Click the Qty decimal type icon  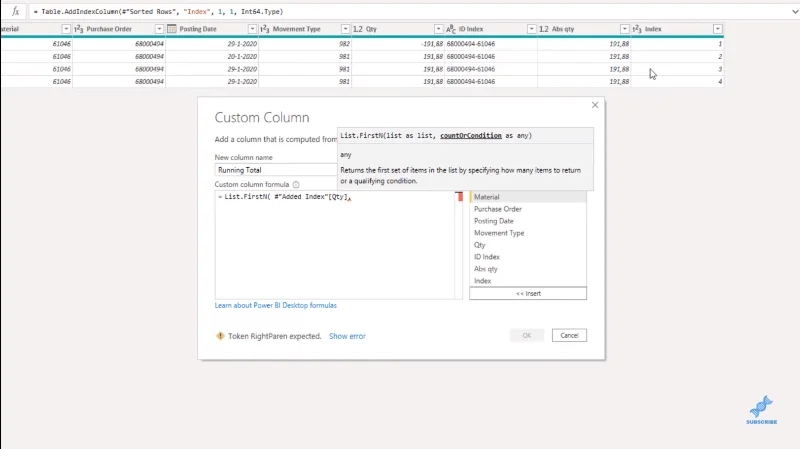(358, 29)
